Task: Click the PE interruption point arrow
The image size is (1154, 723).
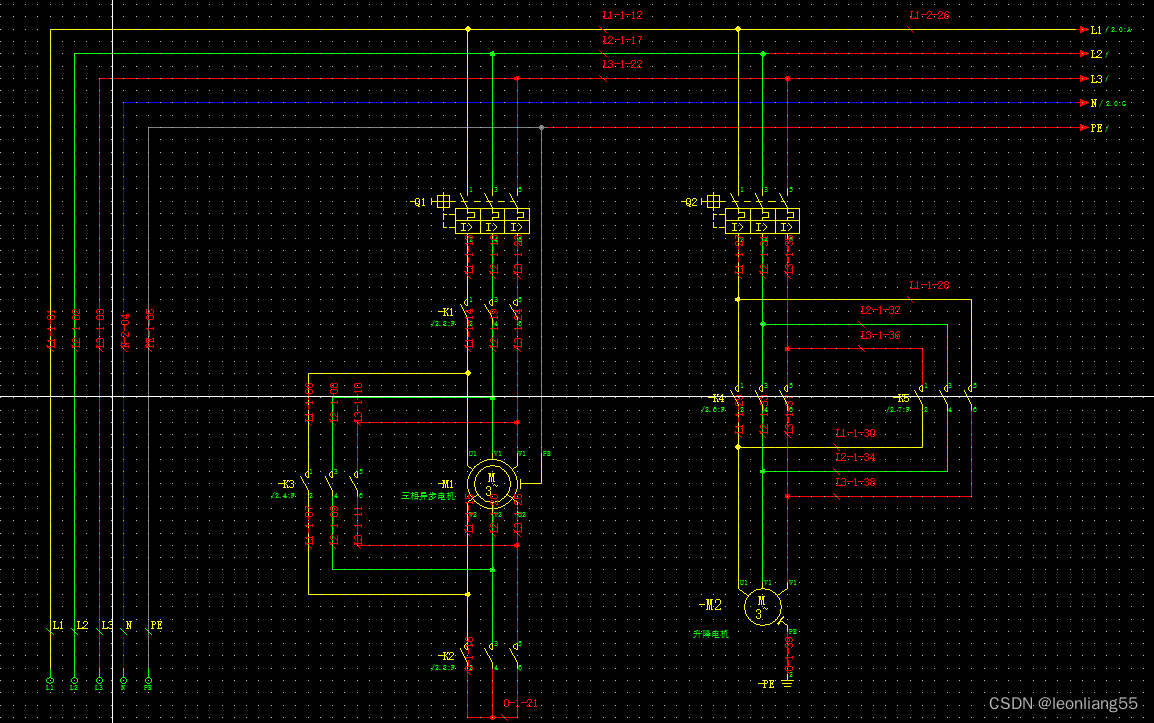Action: coord(1083,127)
